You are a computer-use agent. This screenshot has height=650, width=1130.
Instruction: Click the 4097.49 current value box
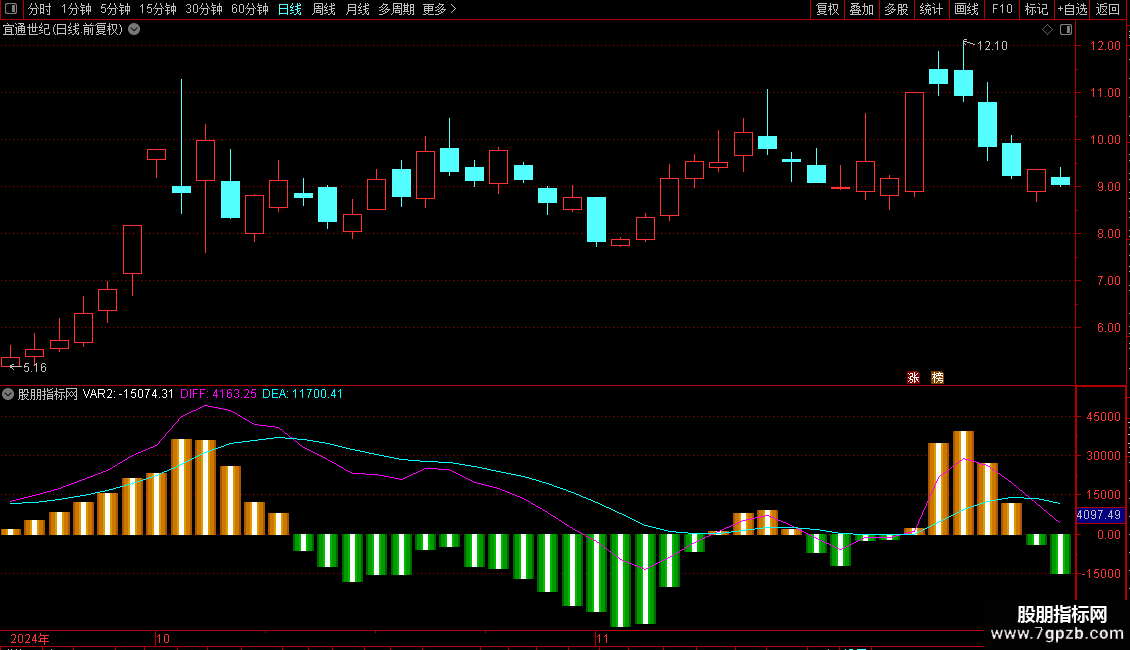point(1099,515)
